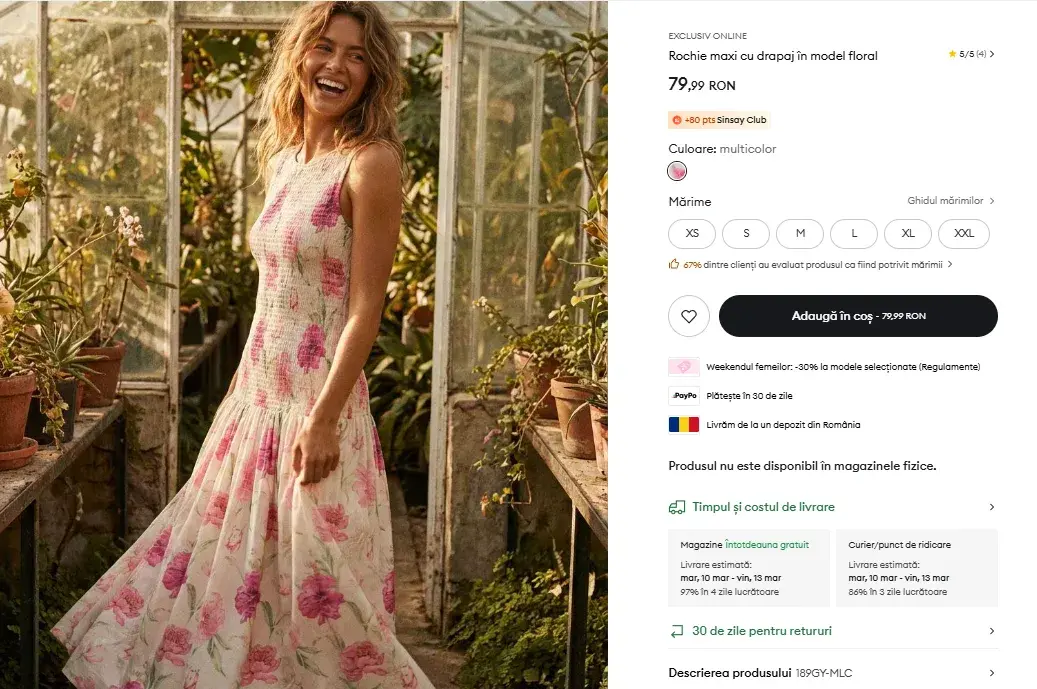Add dress to wishlist with heart icon
Image resolution: width=1037 pixels, height=689 pixels.
pos(688,316)
